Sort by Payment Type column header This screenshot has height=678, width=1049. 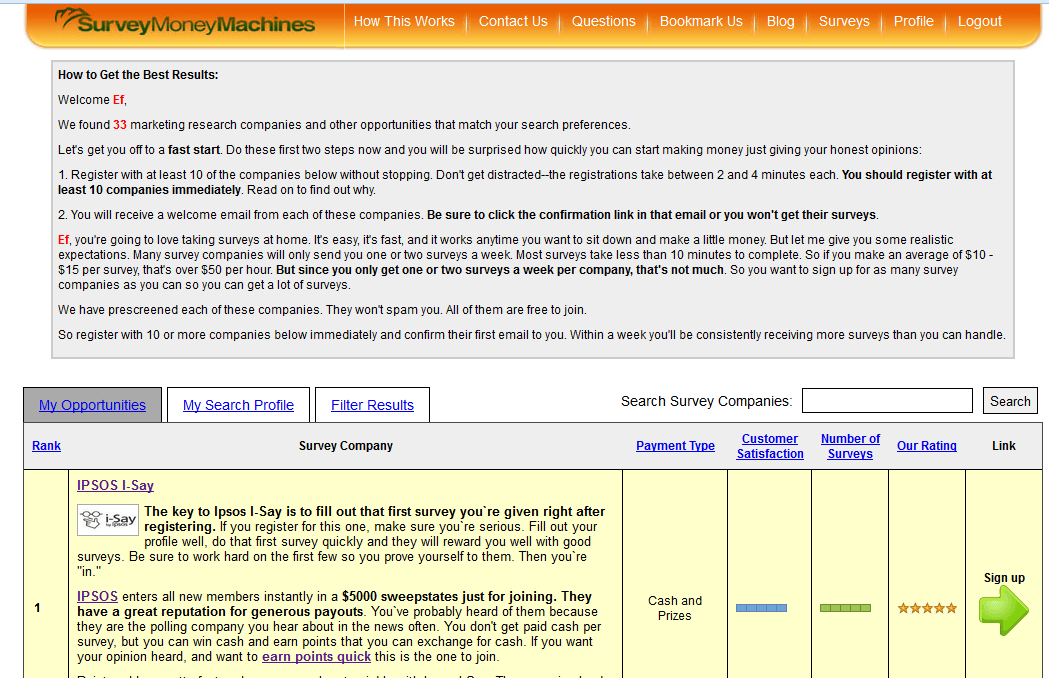675,446
